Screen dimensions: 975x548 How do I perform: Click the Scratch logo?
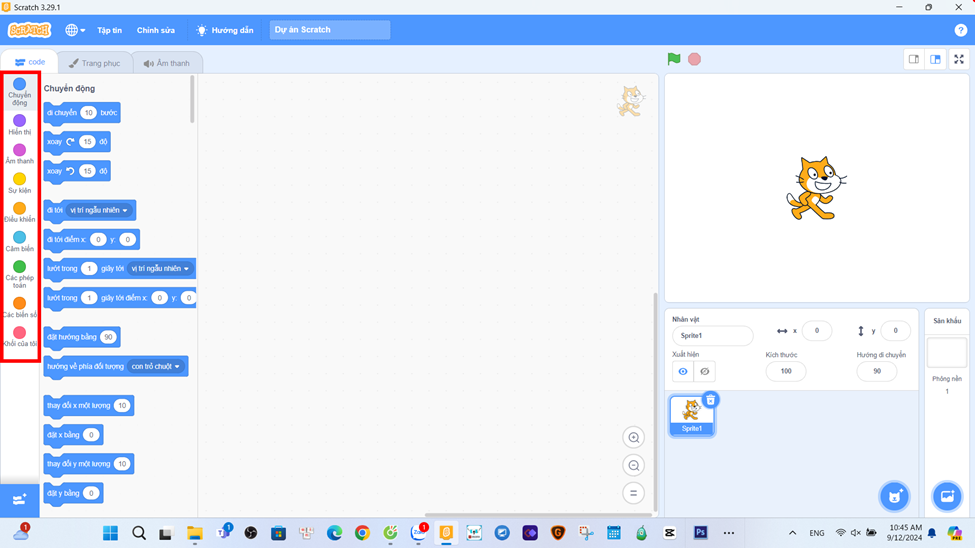pos(29,30)
